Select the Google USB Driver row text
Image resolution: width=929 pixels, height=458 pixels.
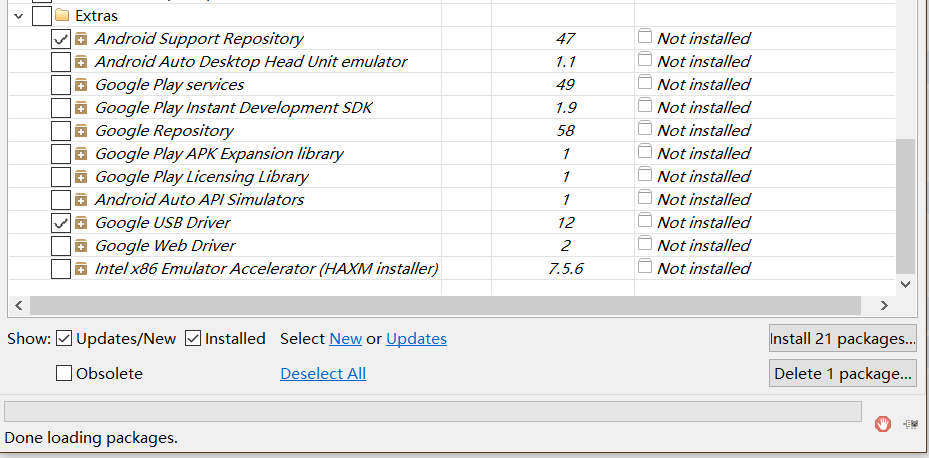point(162,223)
